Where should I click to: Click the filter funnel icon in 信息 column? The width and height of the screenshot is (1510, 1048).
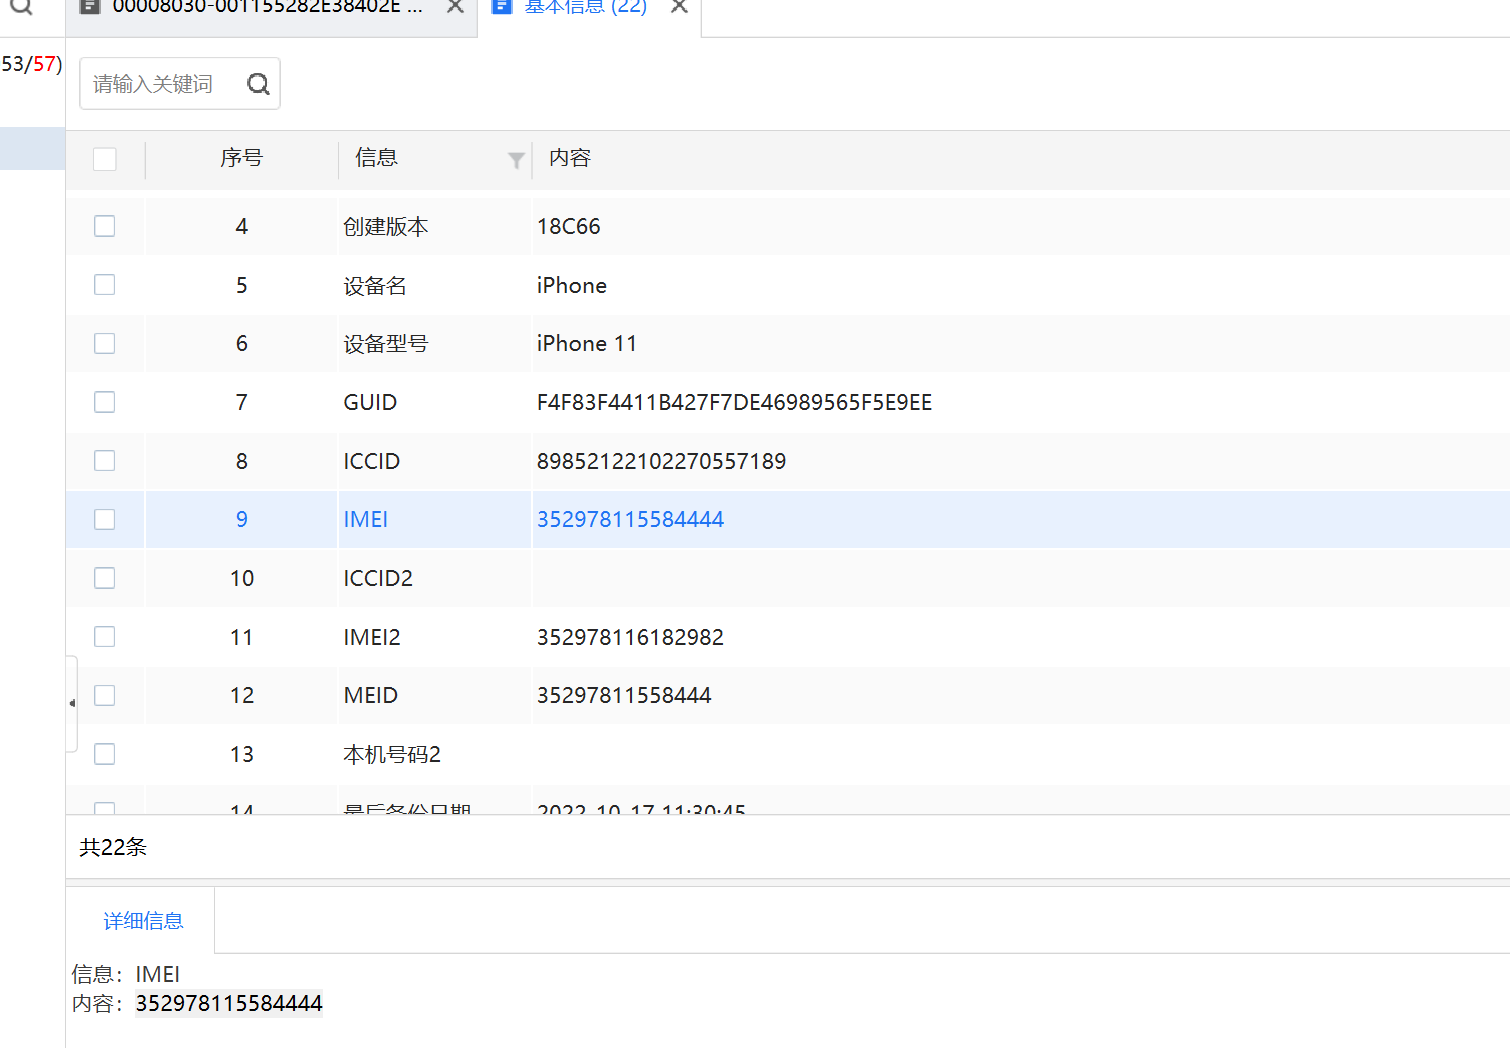tap(516, 160)
